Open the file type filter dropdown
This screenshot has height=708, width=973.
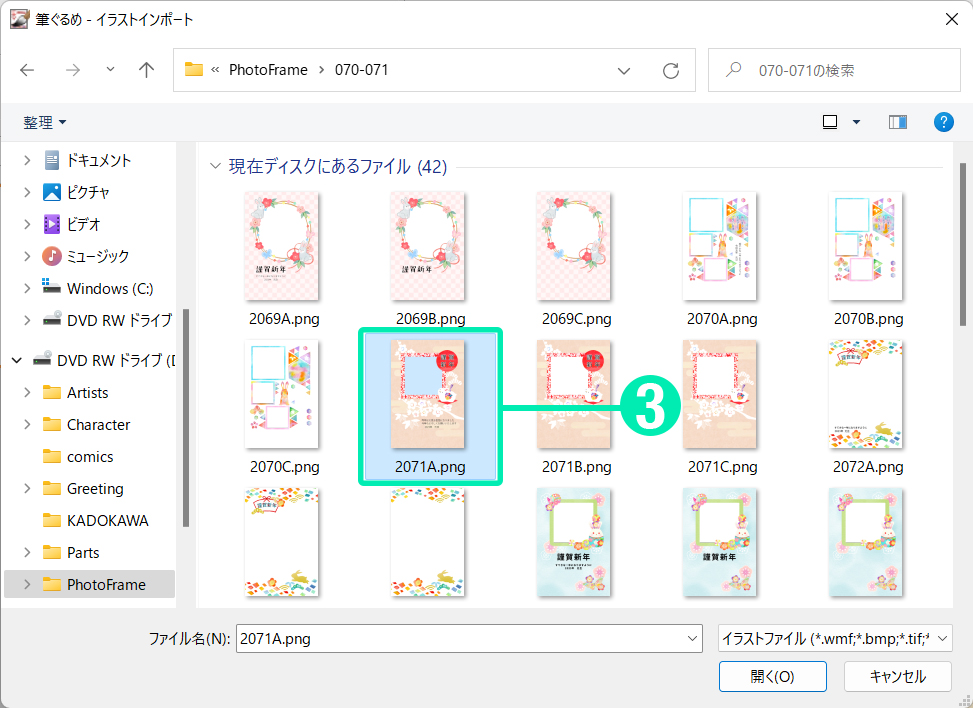[x=835, y=638]
